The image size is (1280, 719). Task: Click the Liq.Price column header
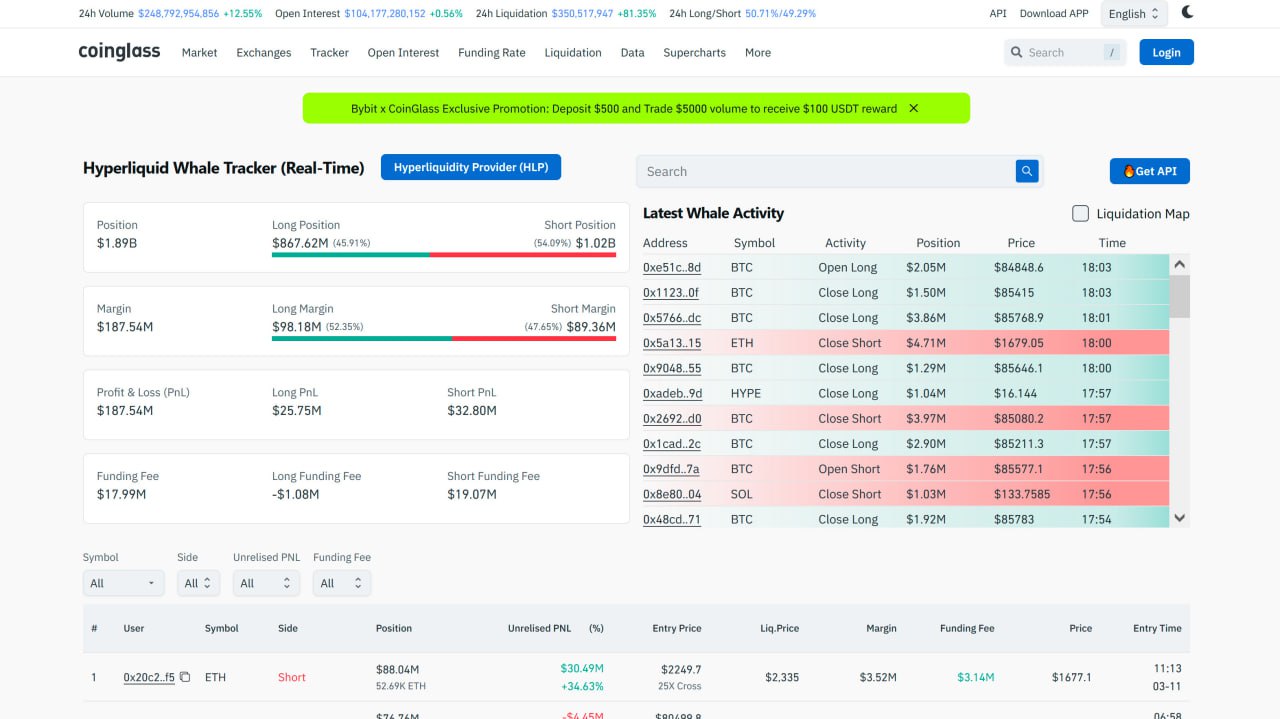click(779, 628)
